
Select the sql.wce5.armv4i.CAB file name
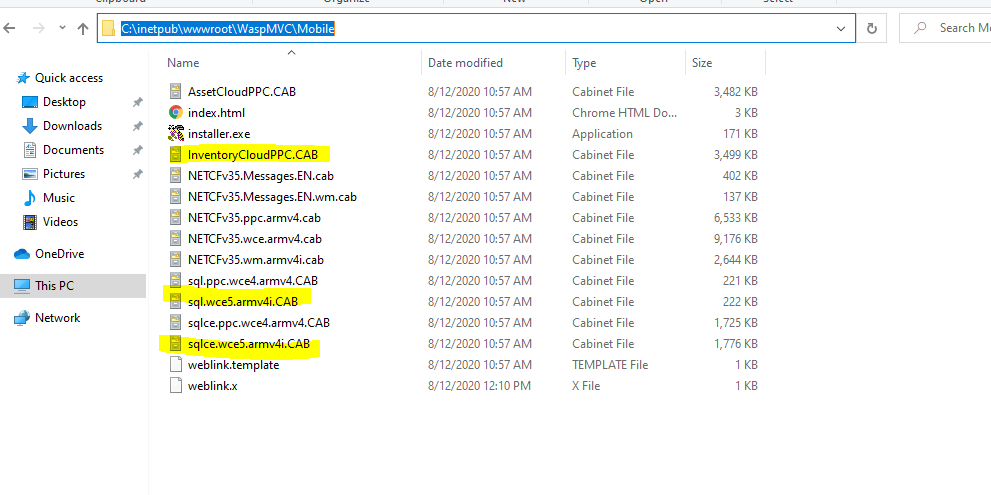243,302
